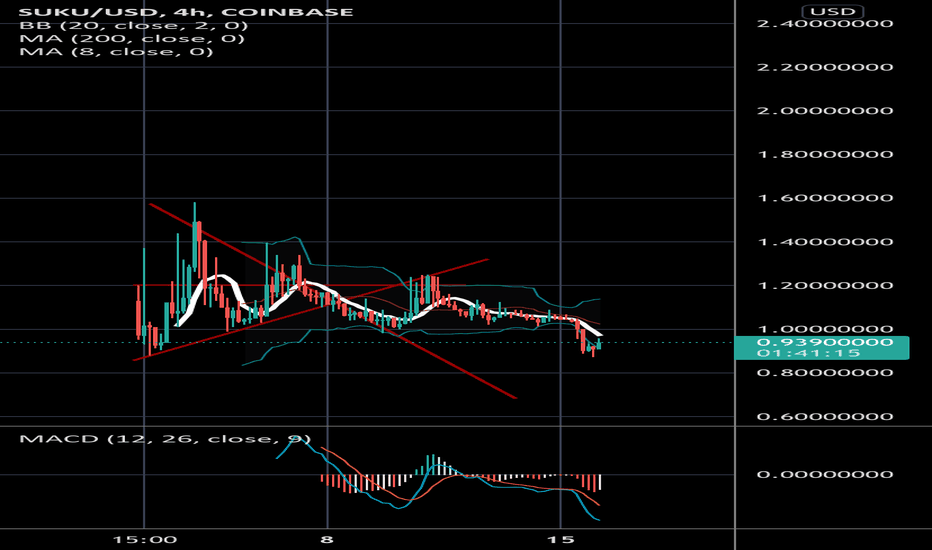Click the USD currency button
Image resolution: width=932 pixels, height=550 pixels.
point(833,11)
